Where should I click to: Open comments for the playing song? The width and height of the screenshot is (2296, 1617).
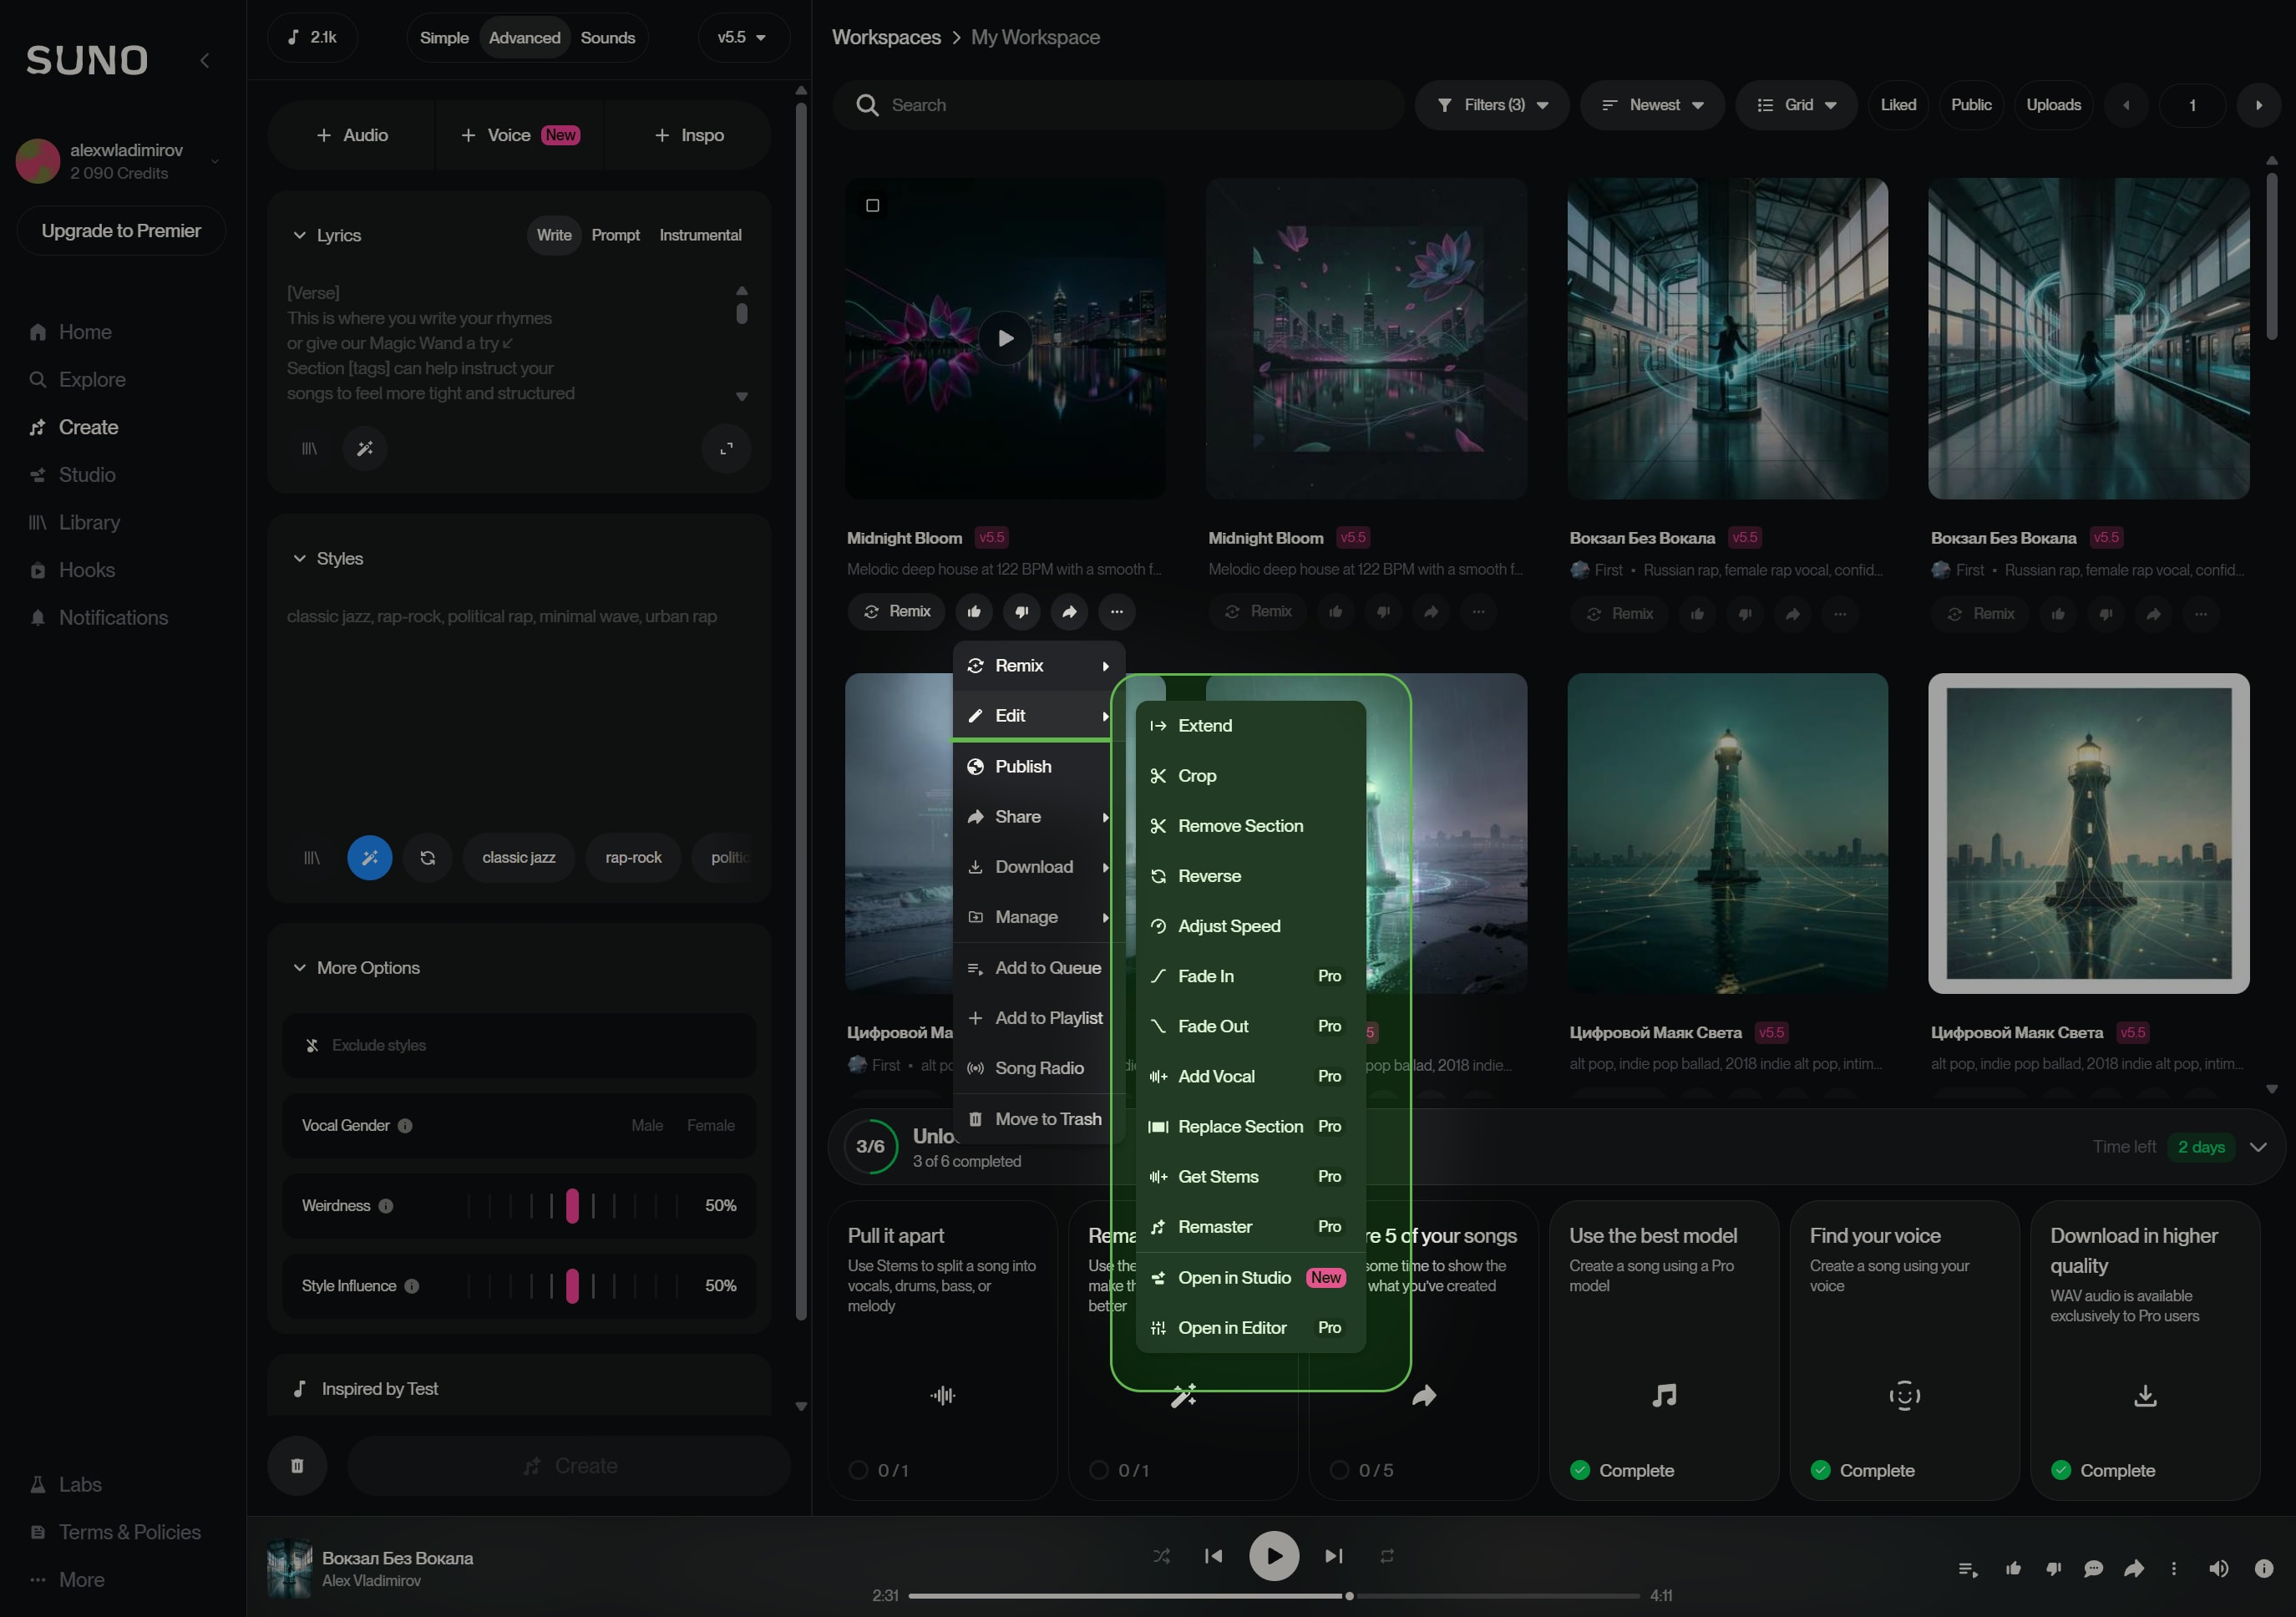(2093, 1569)
